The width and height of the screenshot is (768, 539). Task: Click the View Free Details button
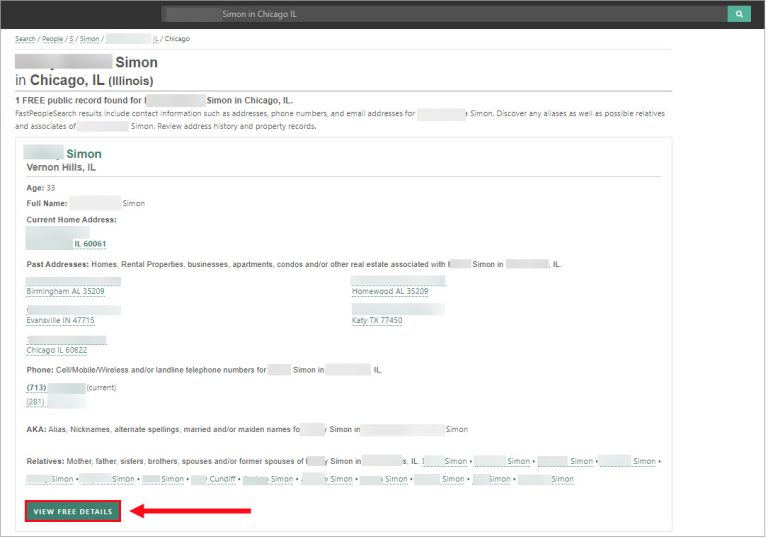tap(73, 511)
